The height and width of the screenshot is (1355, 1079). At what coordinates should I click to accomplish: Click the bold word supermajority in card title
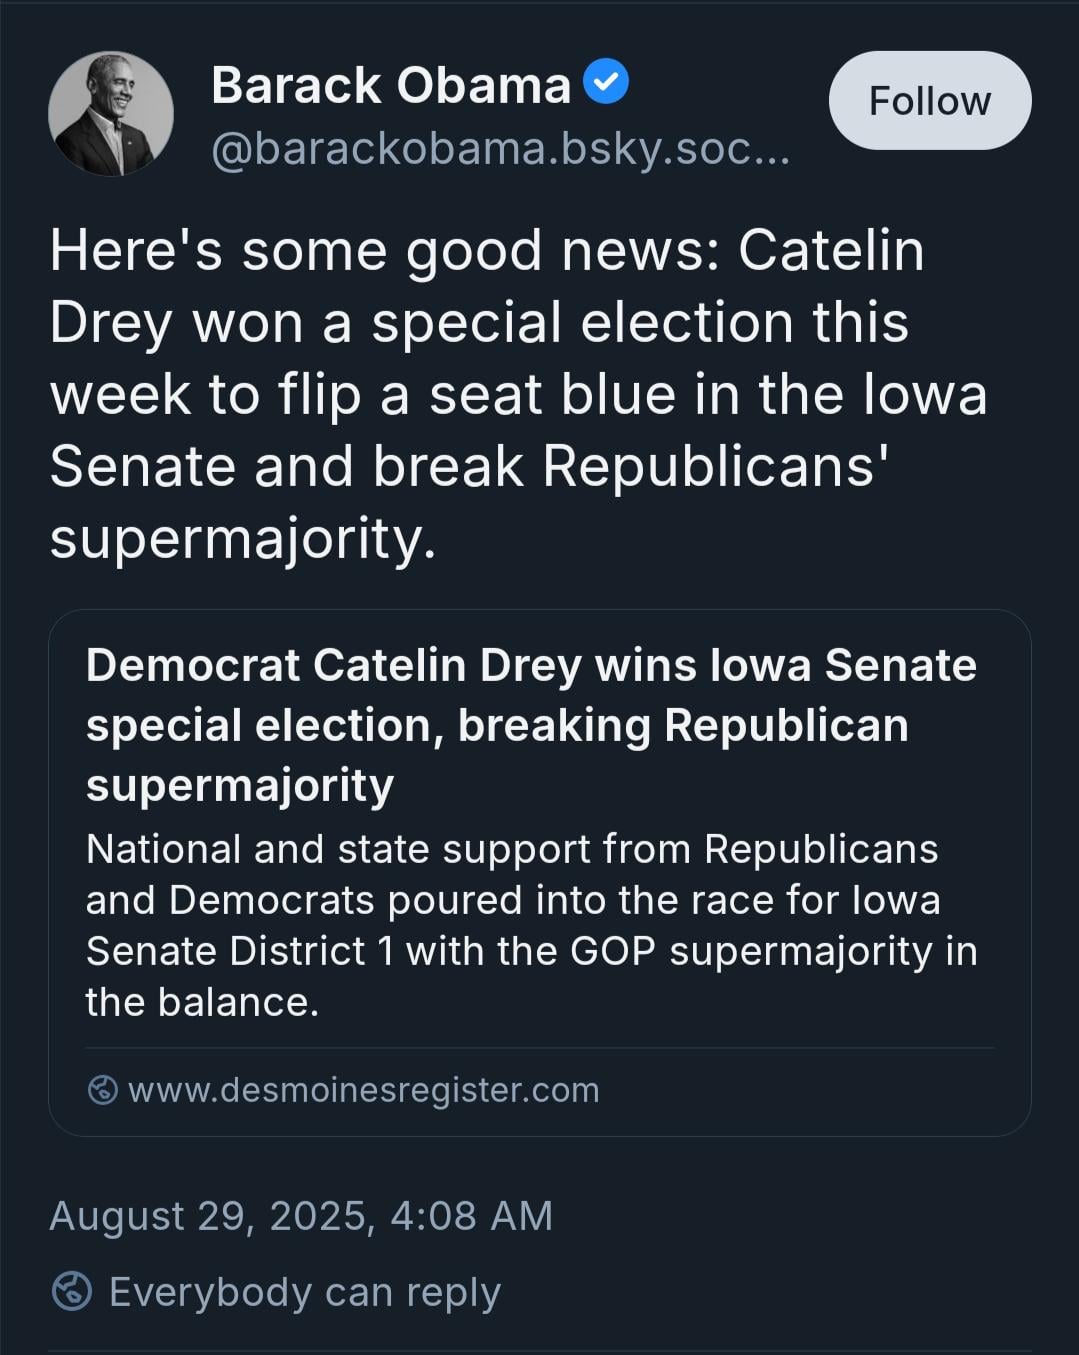pos(240,786)
